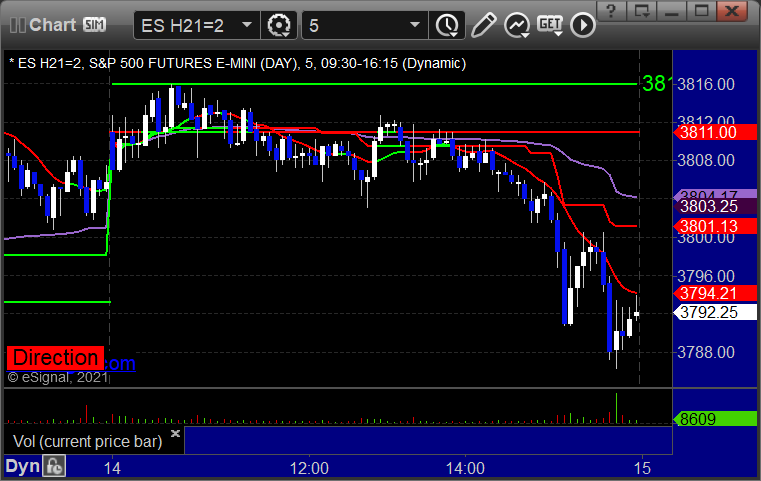This screenshot has width=761, height=481.
Task: Click the 14:00 time axis label
Action: (x=465, y=468)
